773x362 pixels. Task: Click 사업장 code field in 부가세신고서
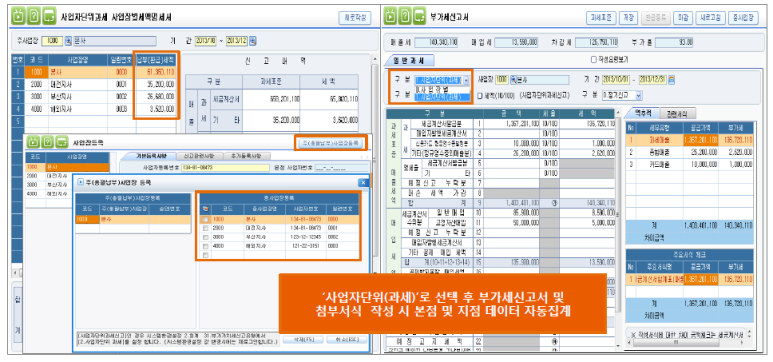502,80
